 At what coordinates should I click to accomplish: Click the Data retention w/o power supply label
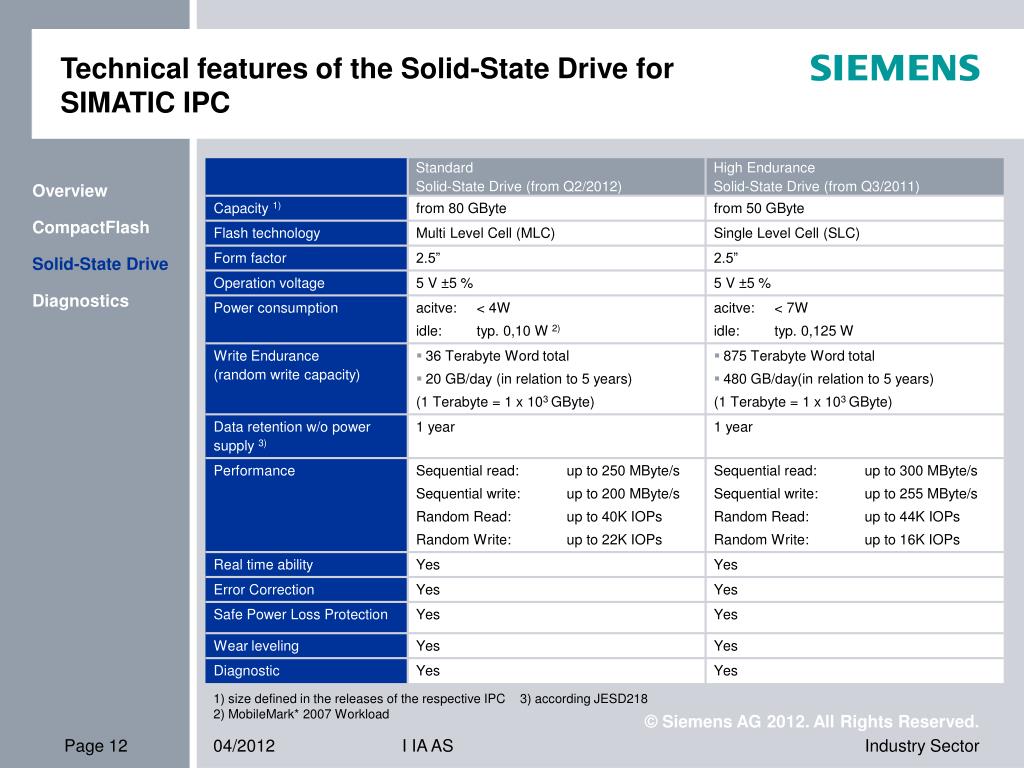coord(306,436)
